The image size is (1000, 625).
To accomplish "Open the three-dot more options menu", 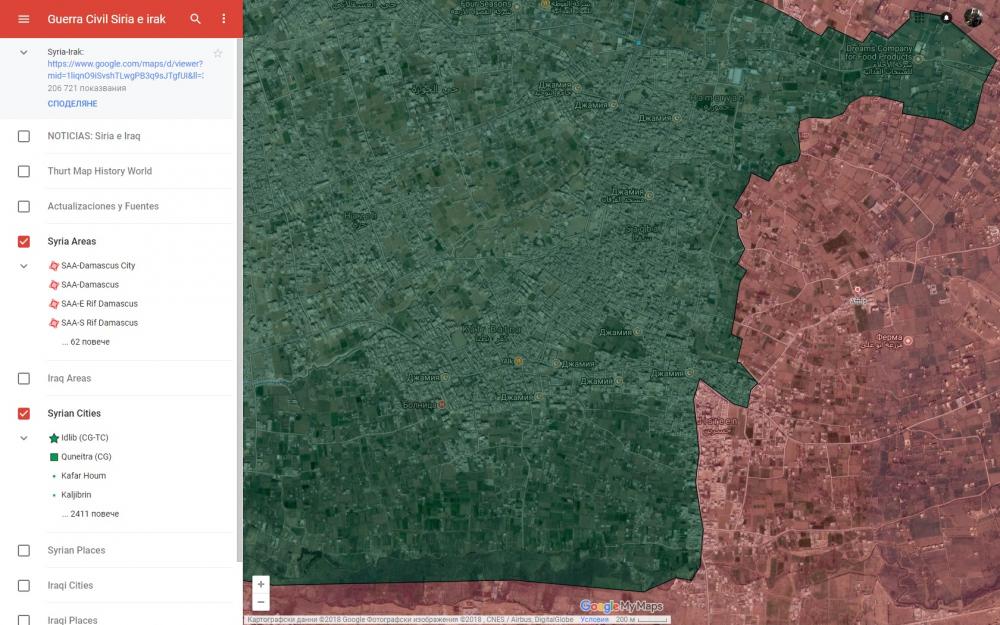I will tap(224, 19).
